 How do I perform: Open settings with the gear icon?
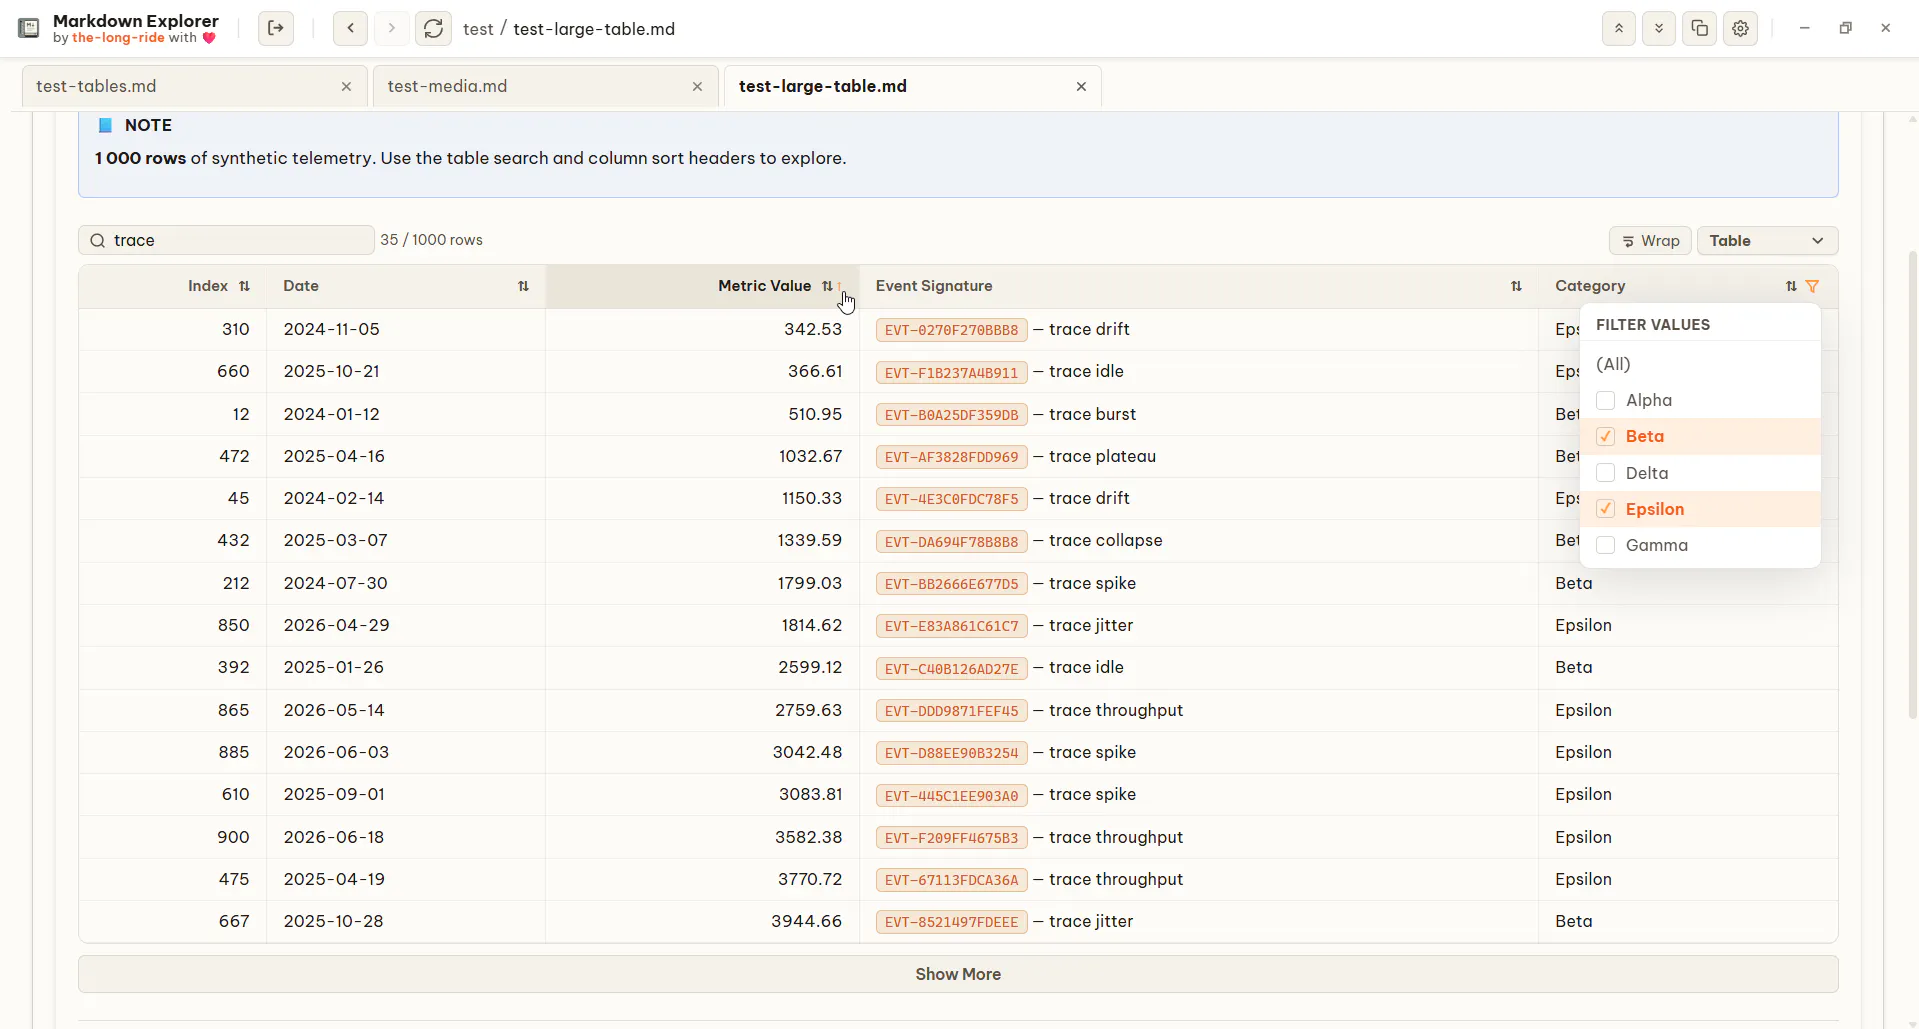1741,29
